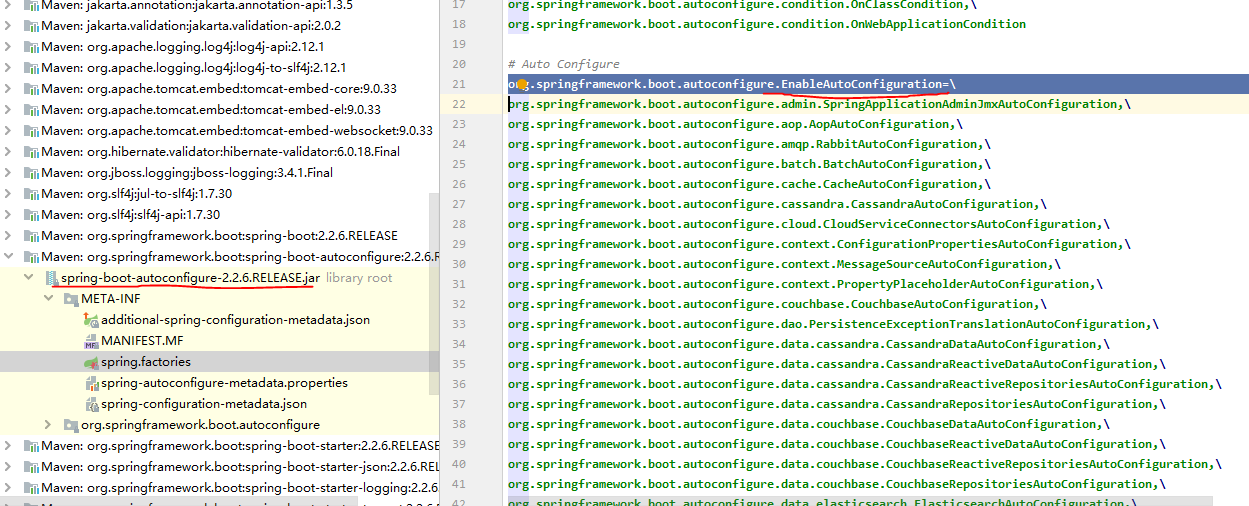Collapse spring-boot-autoconfigure-2.2.6.RELEASE.jar node
Viewport: 1249px width, 506px height.
(29, 278)
